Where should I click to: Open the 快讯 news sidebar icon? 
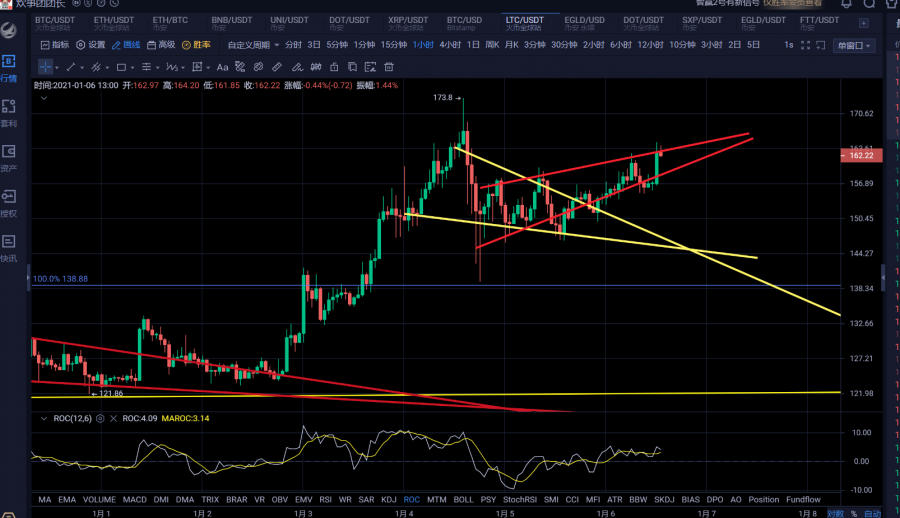coord(9,248)
